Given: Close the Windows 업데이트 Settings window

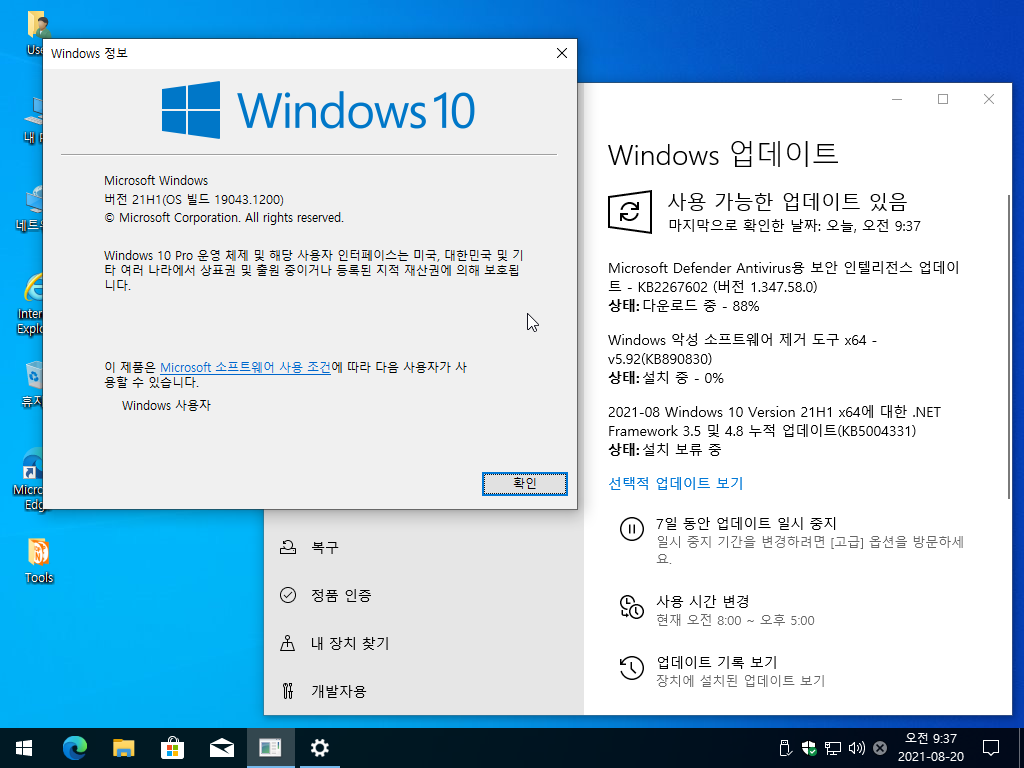Looking at the screenshot, I should coord(988,99).
